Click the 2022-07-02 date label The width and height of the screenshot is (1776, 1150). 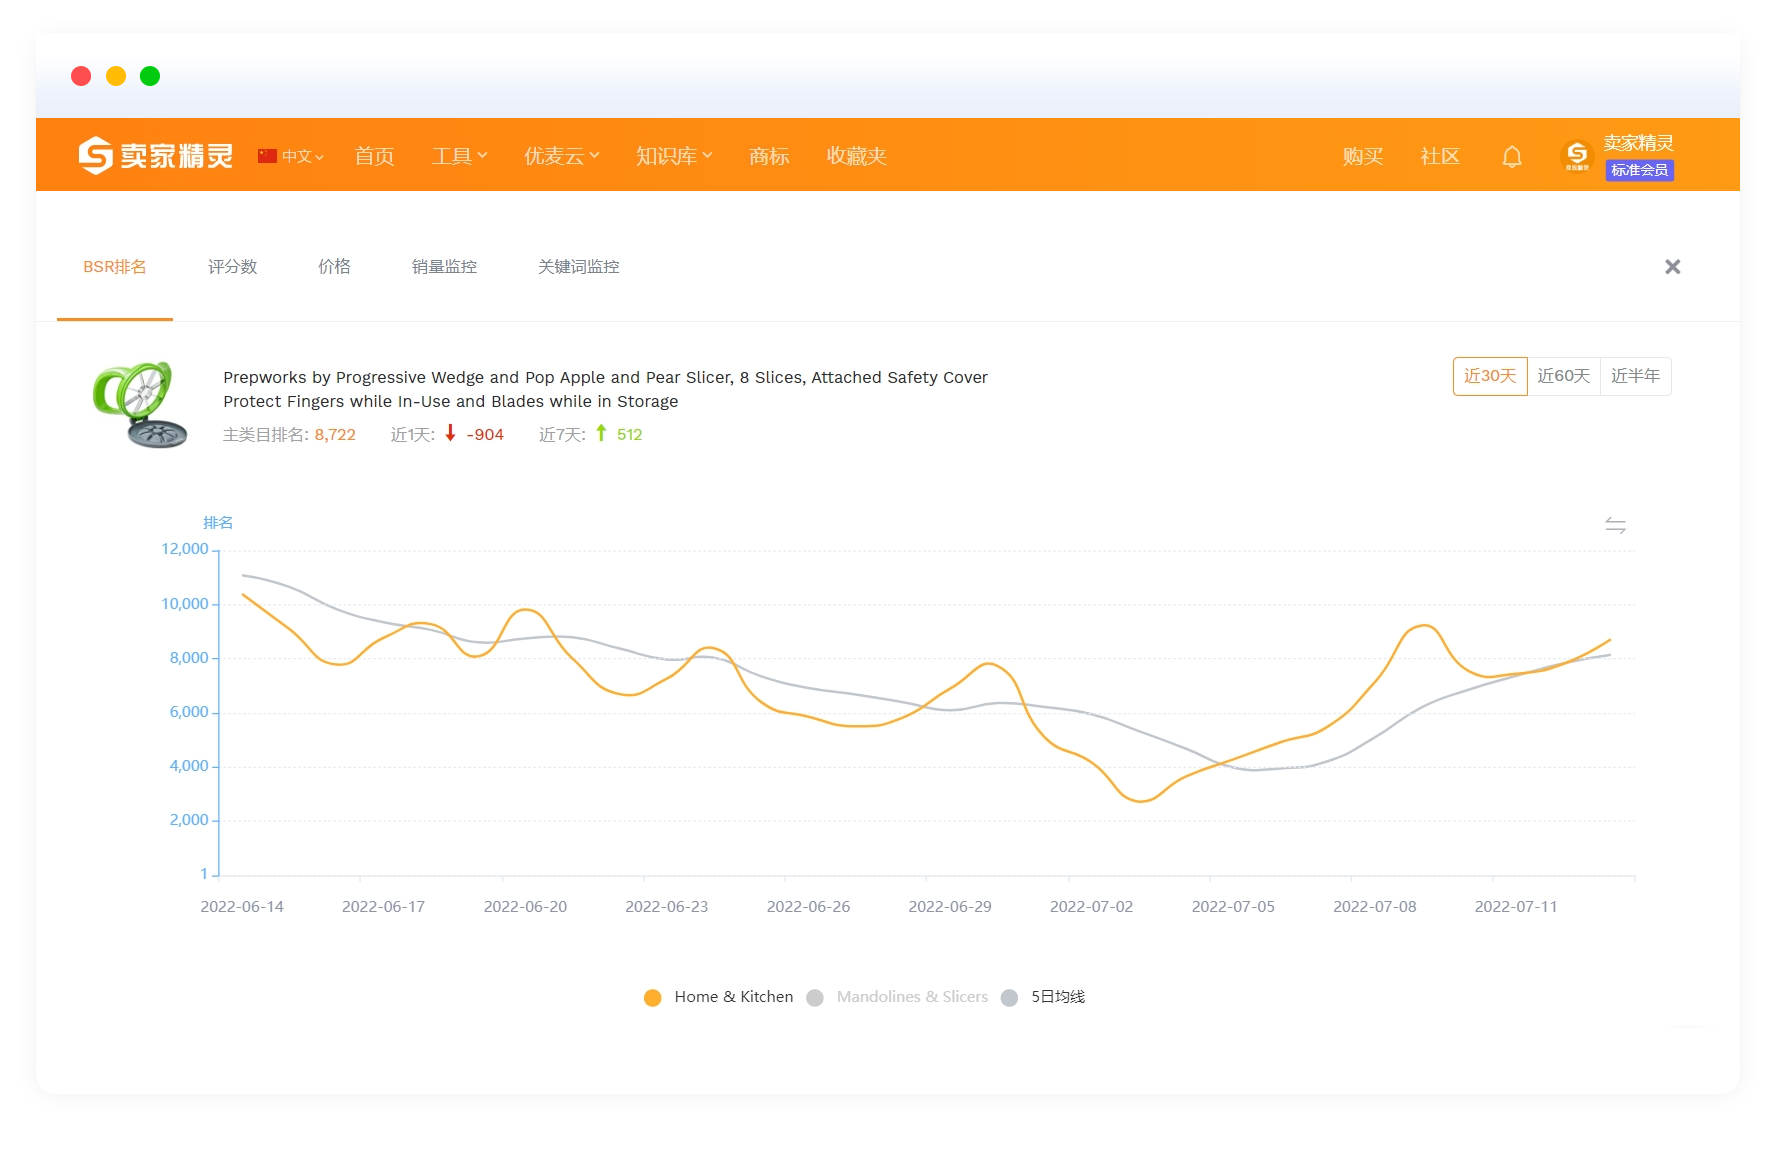point(1091,907)
